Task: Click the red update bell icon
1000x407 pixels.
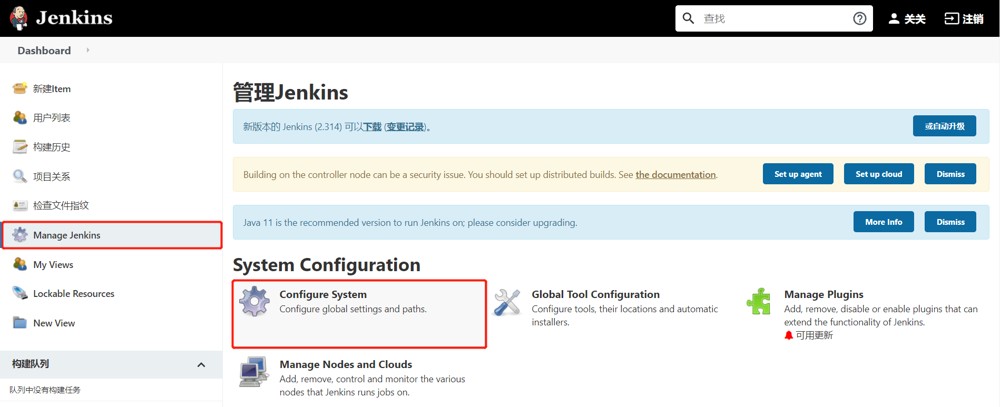Action: pyautogui.click(x=789, y=336)
